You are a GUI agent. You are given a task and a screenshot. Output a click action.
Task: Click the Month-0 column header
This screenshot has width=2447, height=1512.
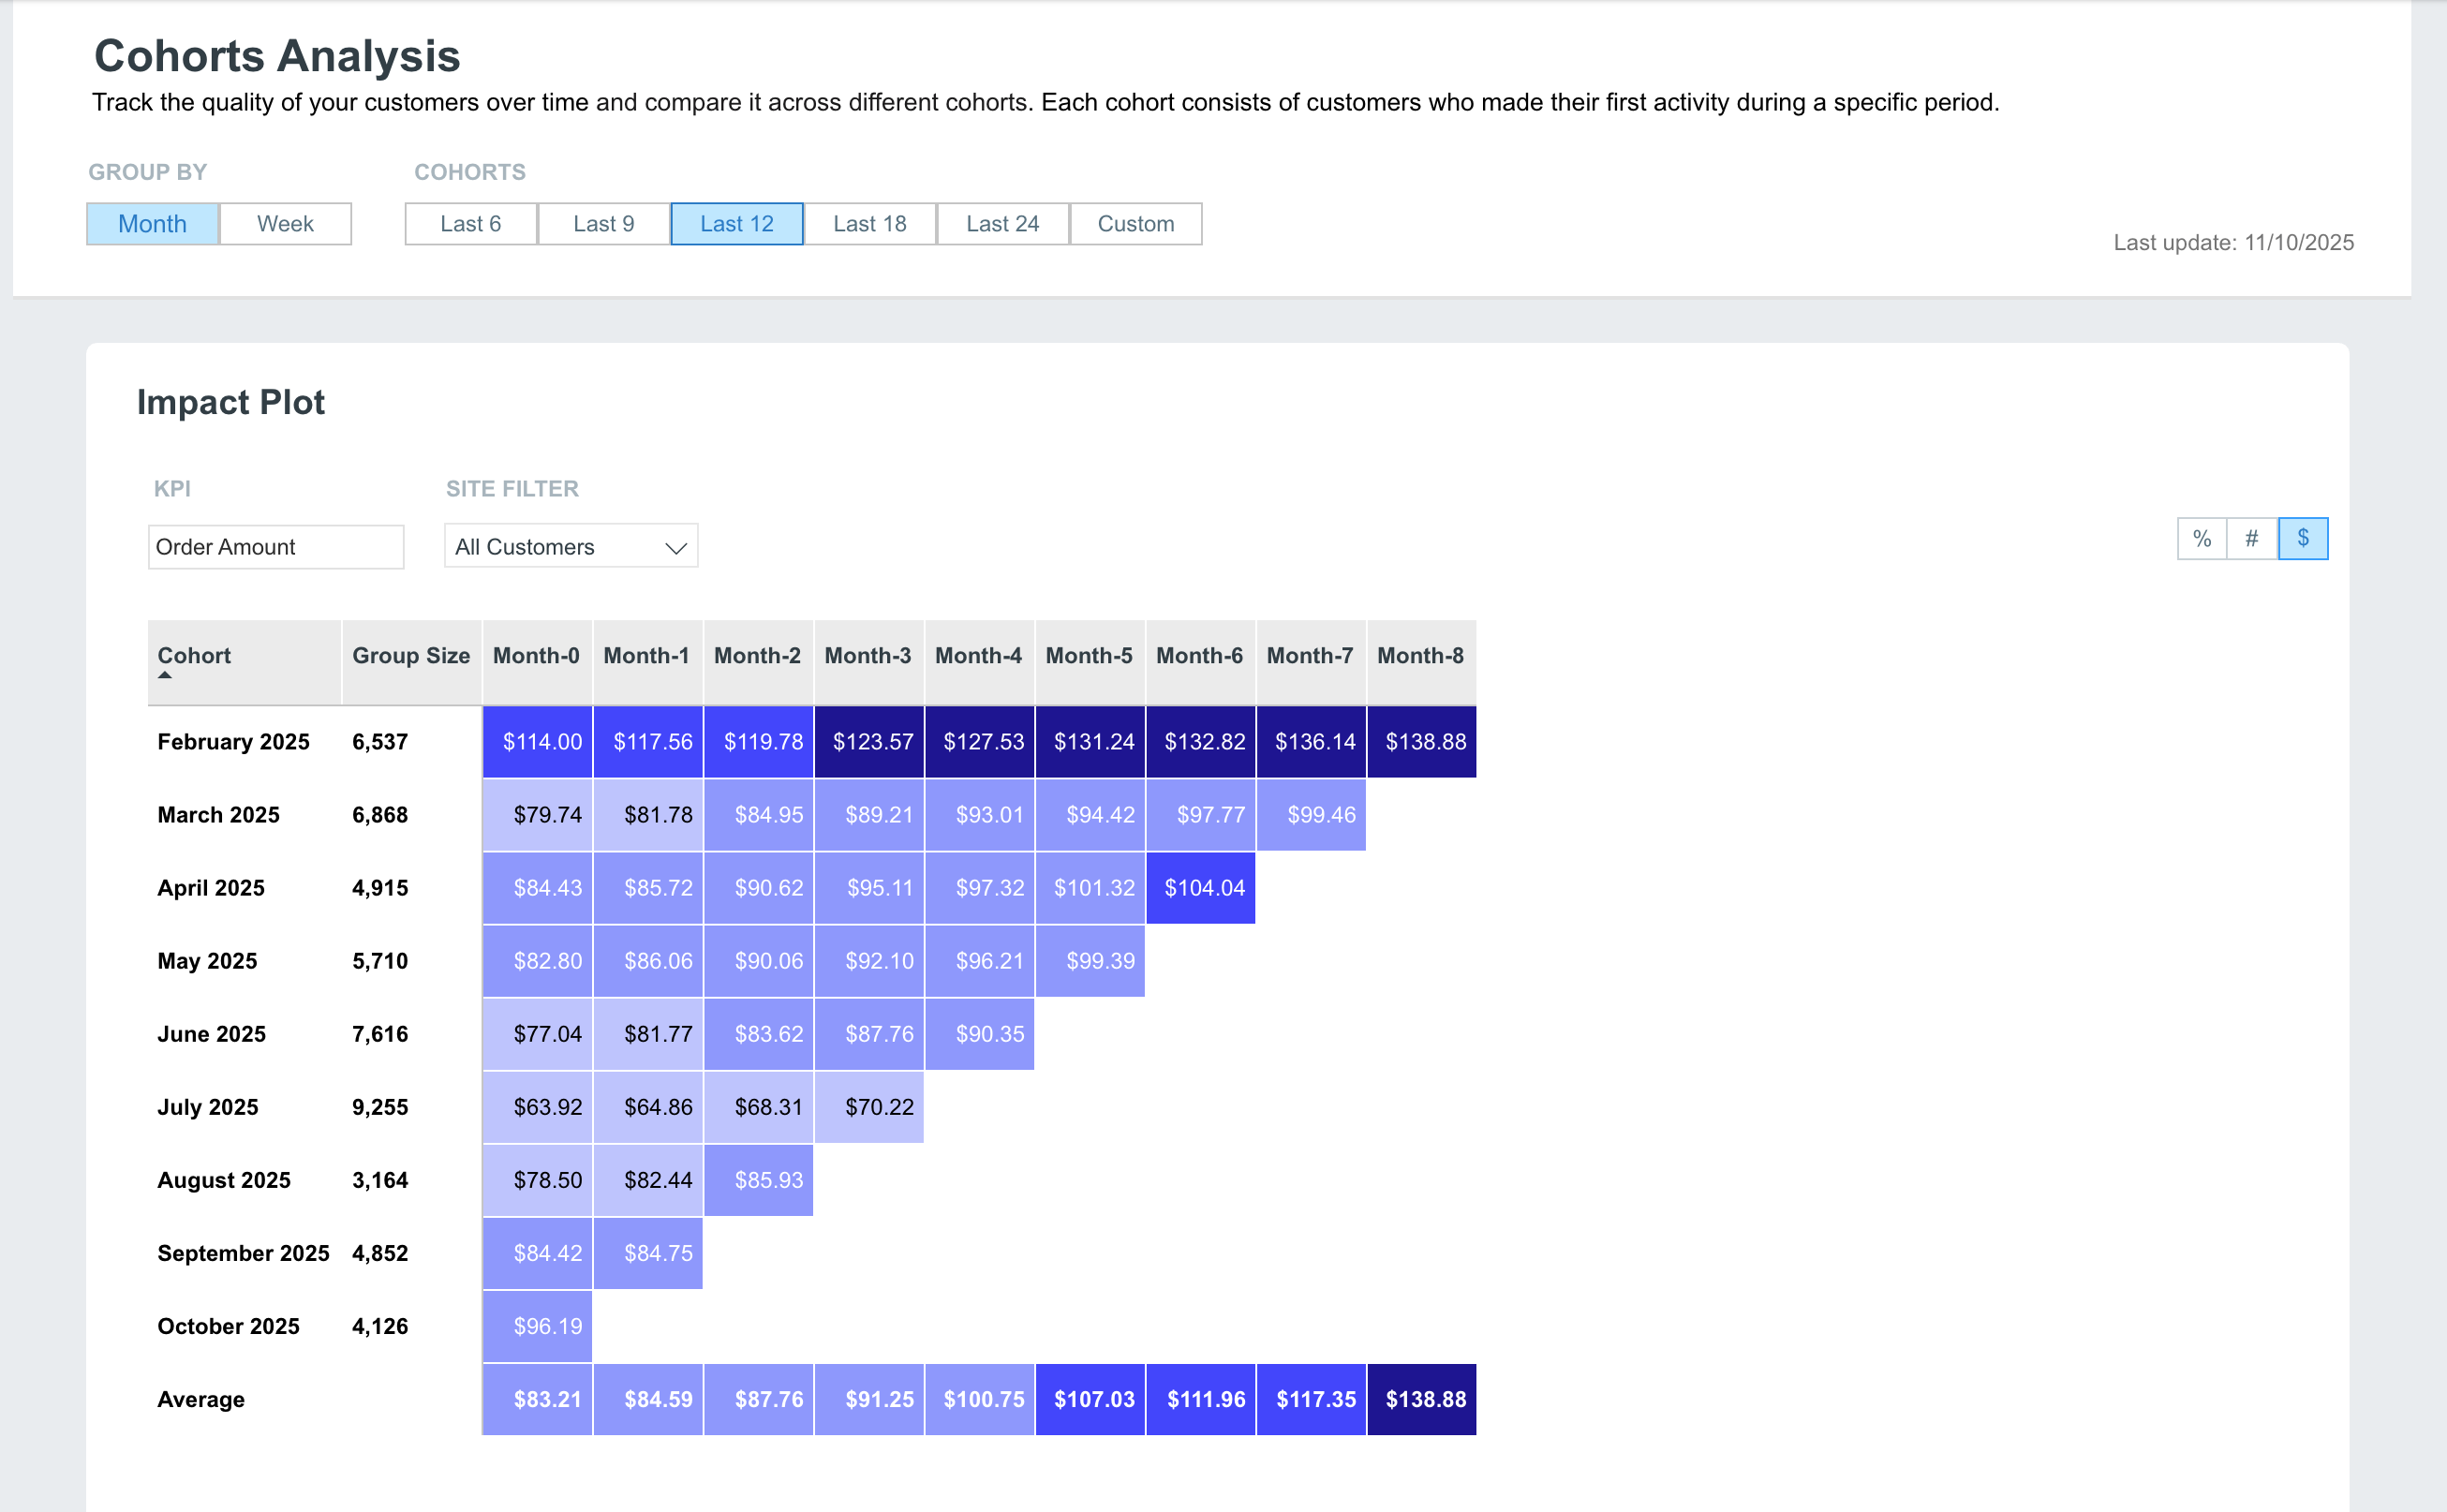(x=537, y=662)
